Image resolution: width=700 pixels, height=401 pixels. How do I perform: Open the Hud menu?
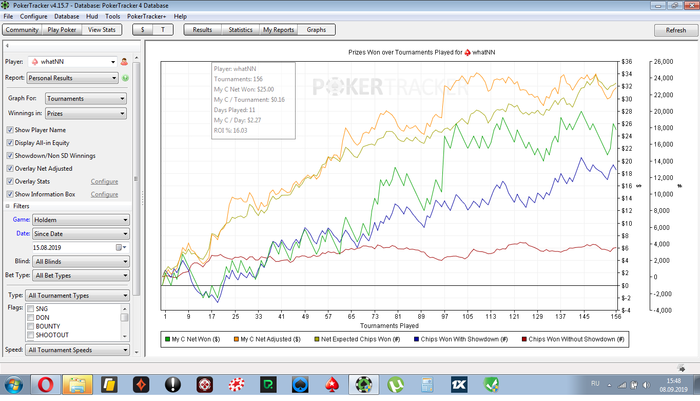click(x=92, y=16)
